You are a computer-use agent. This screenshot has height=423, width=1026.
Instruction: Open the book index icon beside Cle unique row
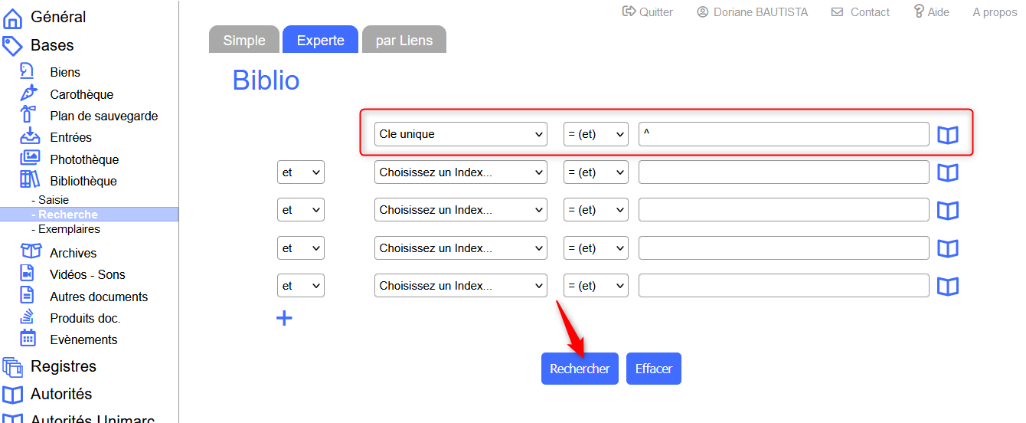click(x=947, y=135)
